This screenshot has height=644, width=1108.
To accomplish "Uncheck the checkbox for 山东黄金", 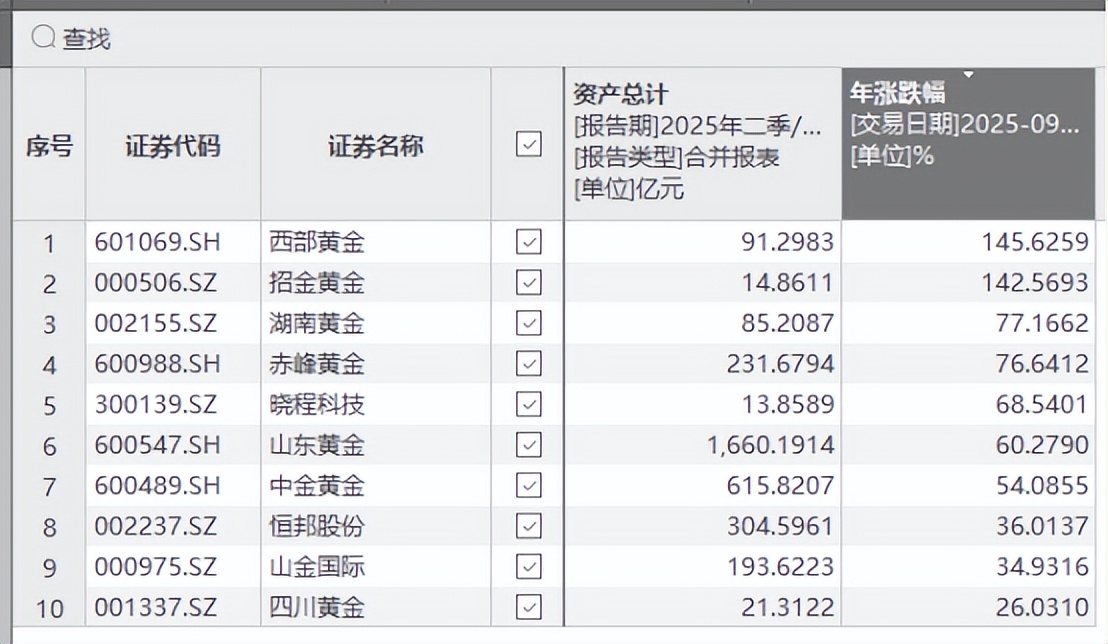I will click(527, 445).
